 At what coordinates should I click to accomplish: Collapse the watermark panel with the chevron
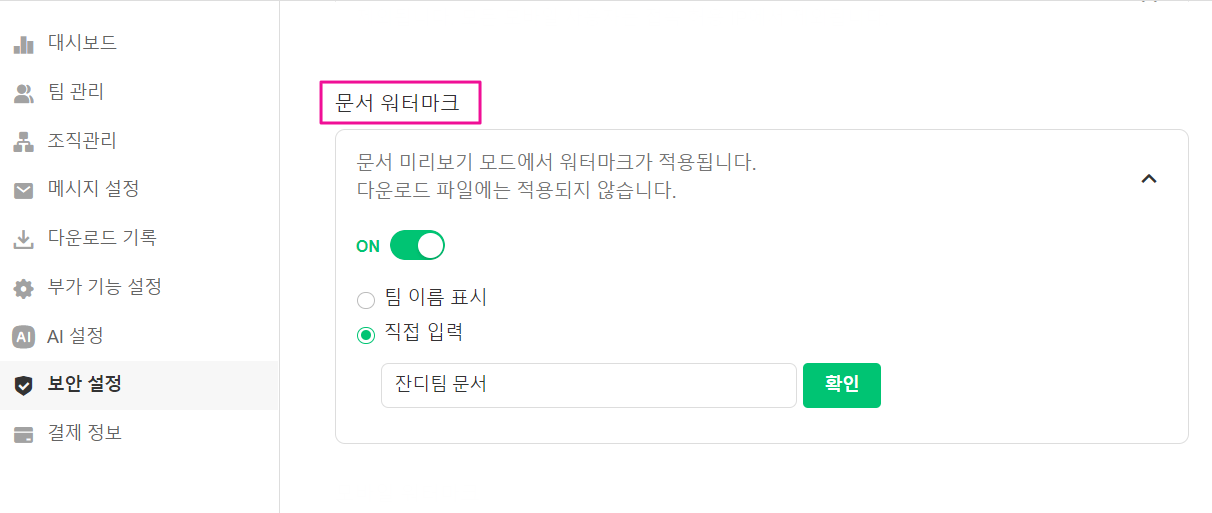click(1149, 179)
